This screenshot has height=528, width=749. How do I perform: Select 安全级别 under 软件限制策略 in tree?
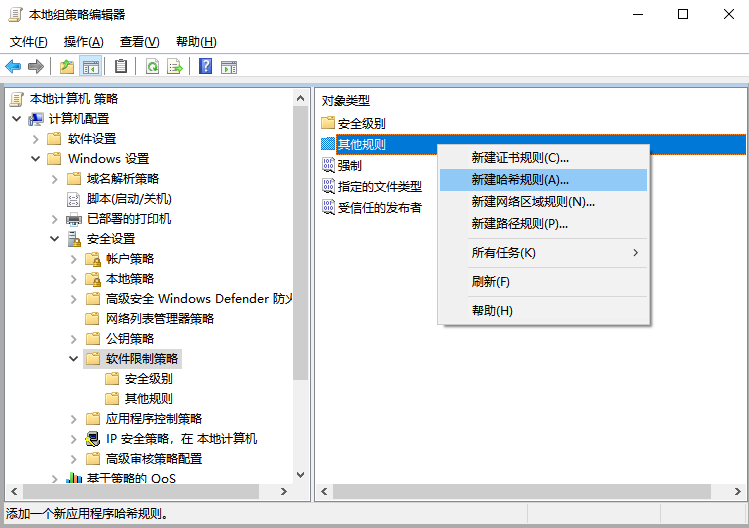click(x=149, y=379)
